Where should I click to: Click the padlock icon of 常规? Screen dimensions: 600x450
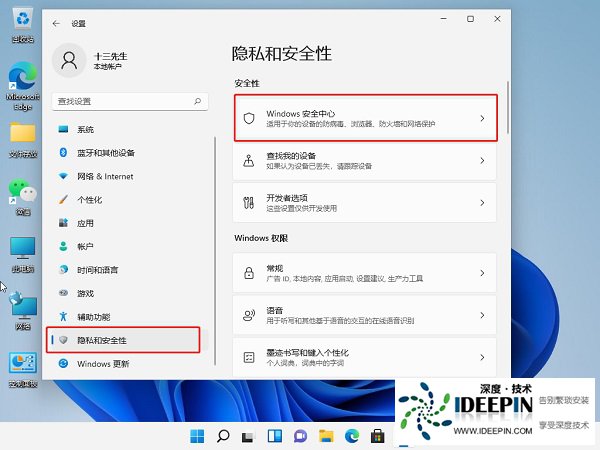coord(249,273)
